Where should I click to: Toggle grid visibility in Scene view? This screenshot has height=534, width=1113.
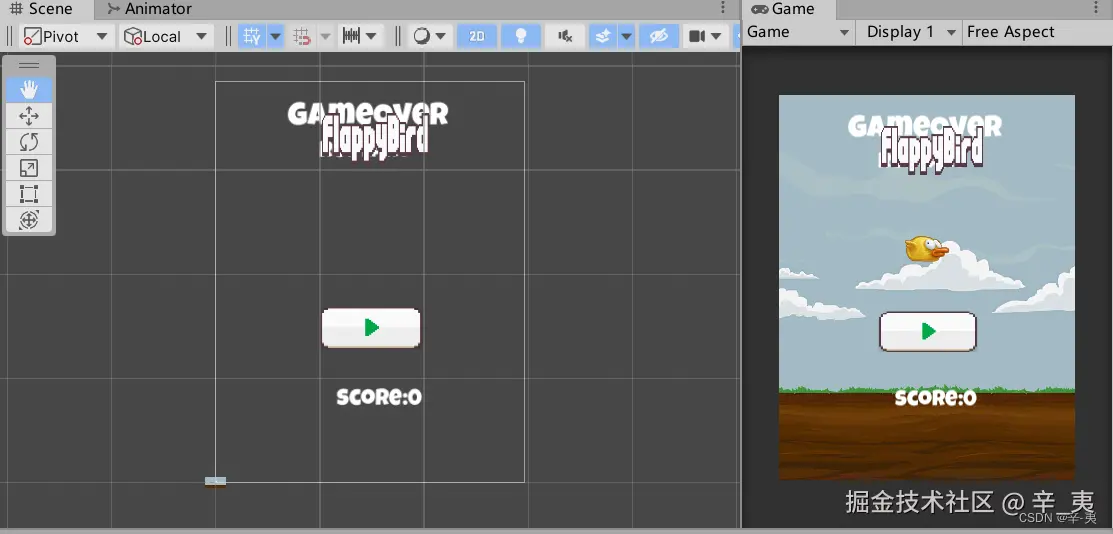[x=251, y=36]
